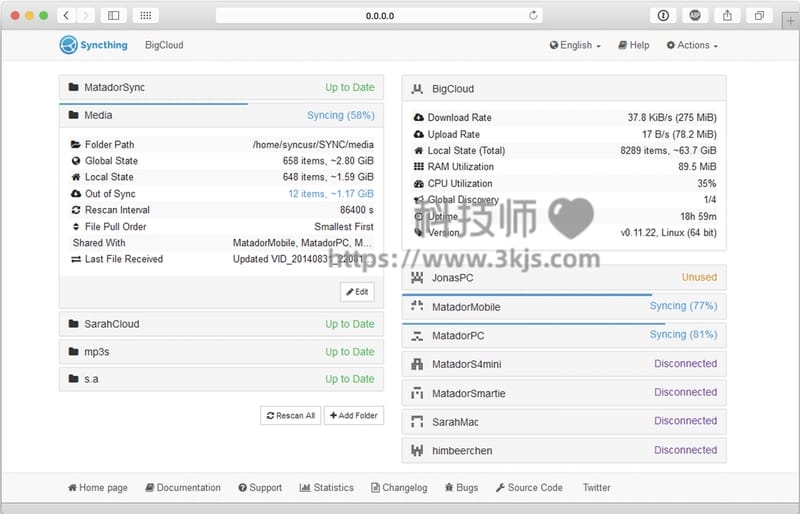Click the RAM Utilization grid icon
The image size is (800, 514).
coord(419,166)
